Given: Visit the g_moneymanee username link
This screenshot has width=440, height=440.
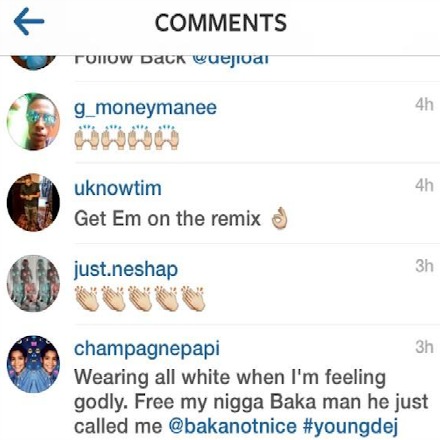Looking at the screenshot, I should (145, 108).
